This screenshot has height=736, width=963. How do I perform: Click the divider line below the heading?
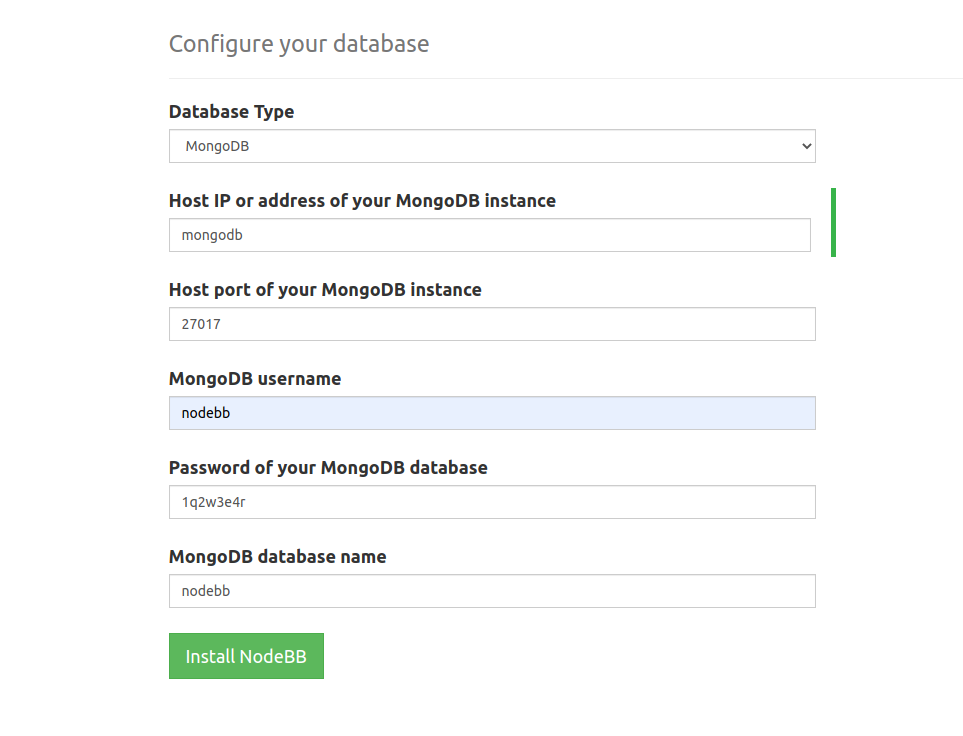[565, 78]
